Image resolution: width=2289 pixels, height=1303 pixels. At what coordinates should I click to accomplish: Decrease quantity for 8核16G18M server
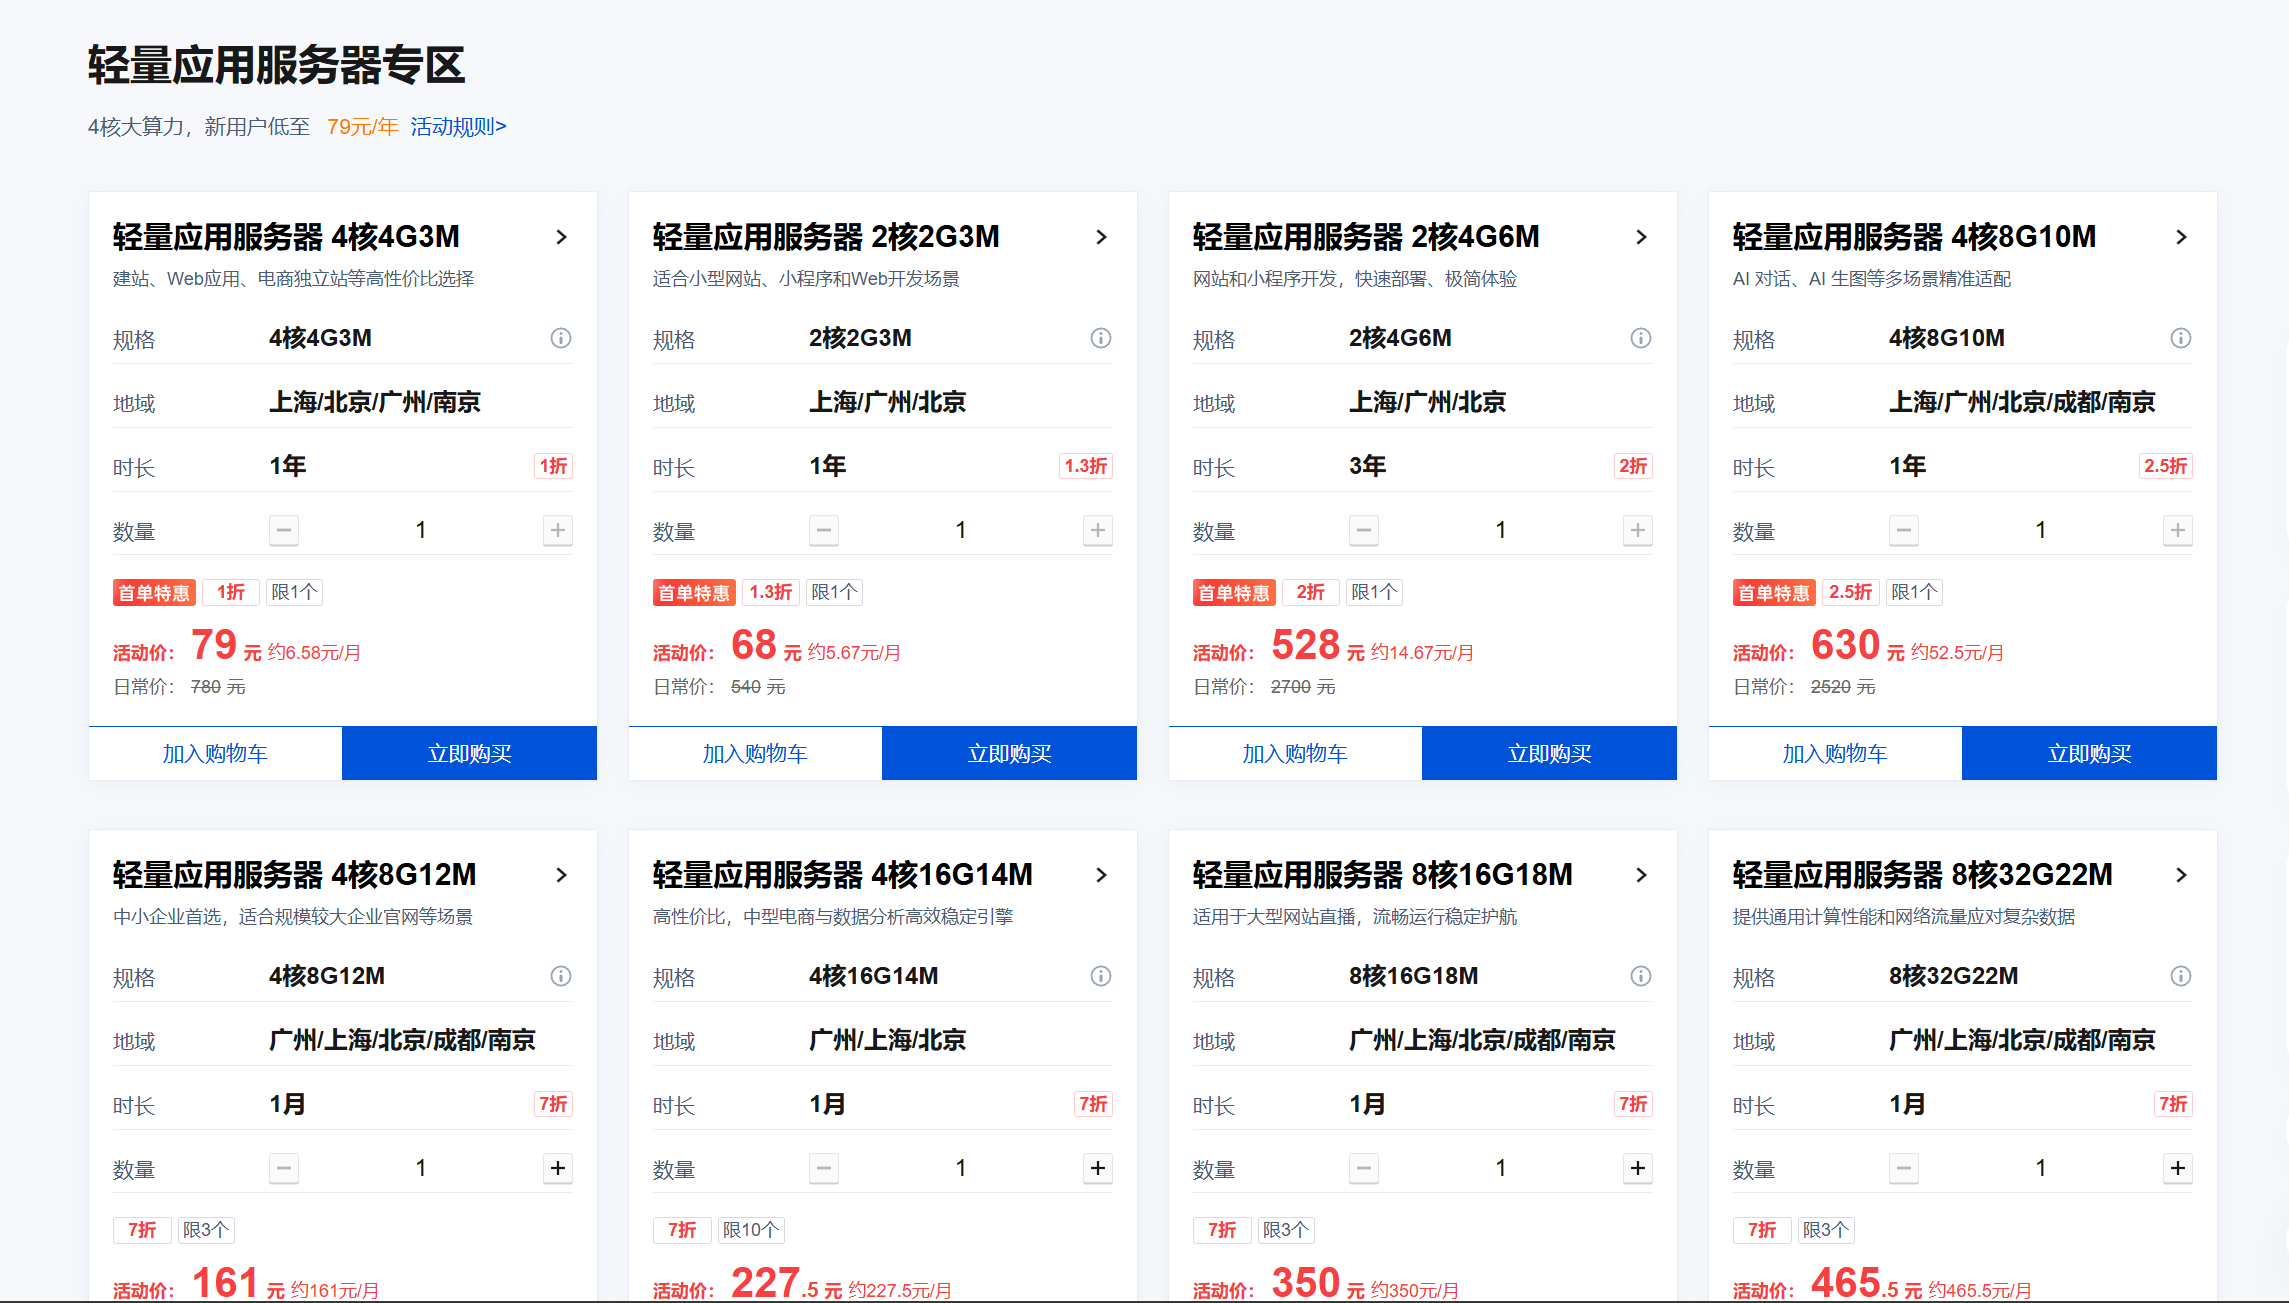[1364, 1168]
